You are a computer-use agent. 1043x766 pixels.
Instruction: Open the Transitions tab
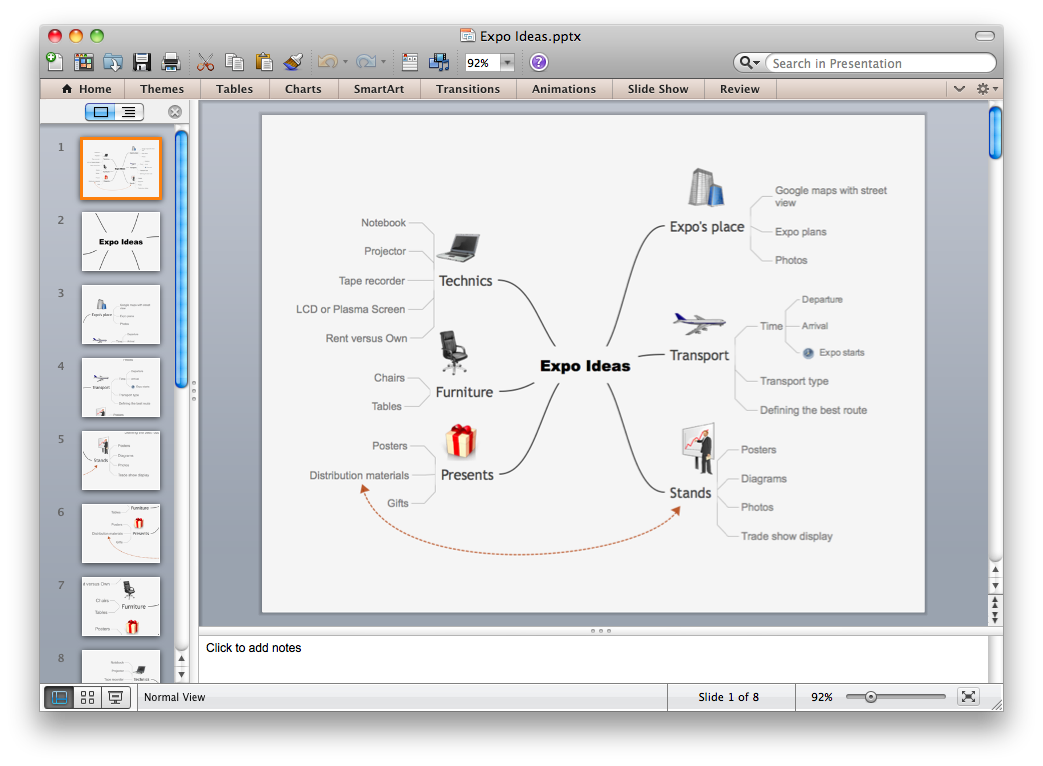pos(468,88)
